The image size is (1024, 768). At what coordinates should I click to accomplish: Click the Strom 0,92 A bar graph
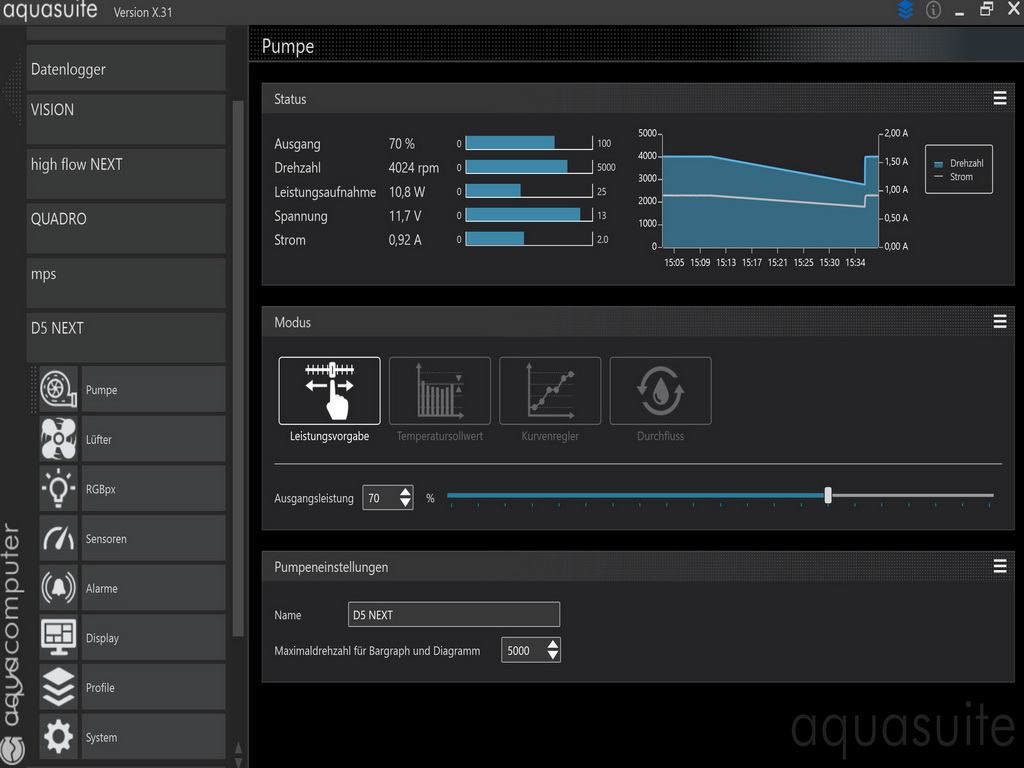click(529, 239)
